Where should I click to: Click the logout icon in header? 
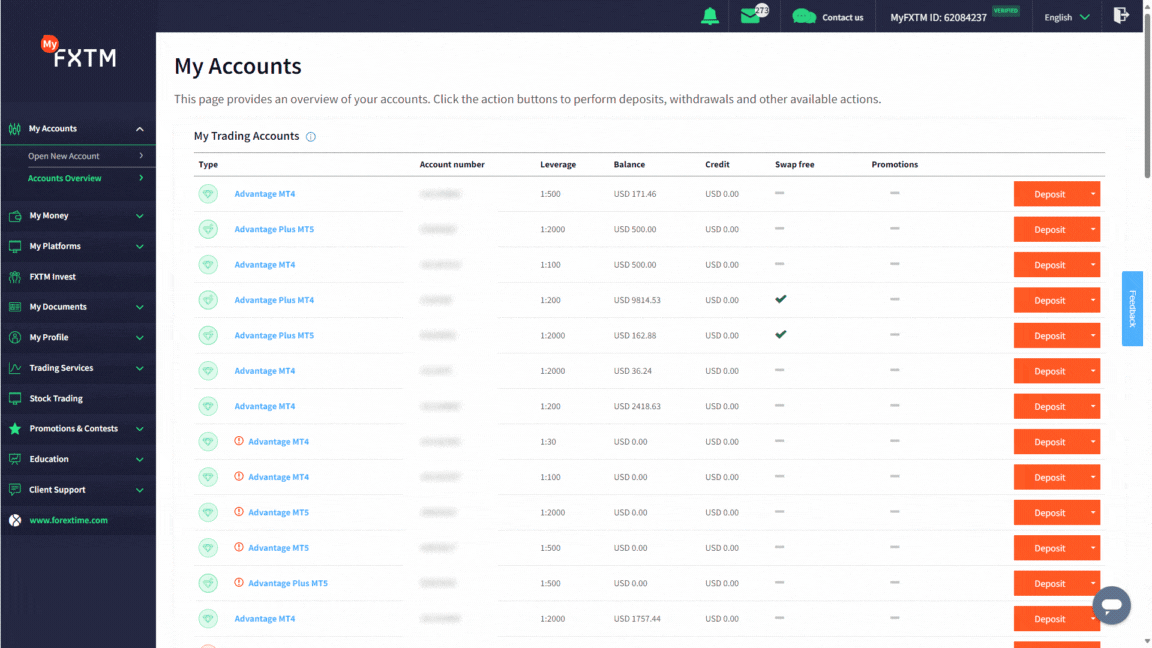1121,15
